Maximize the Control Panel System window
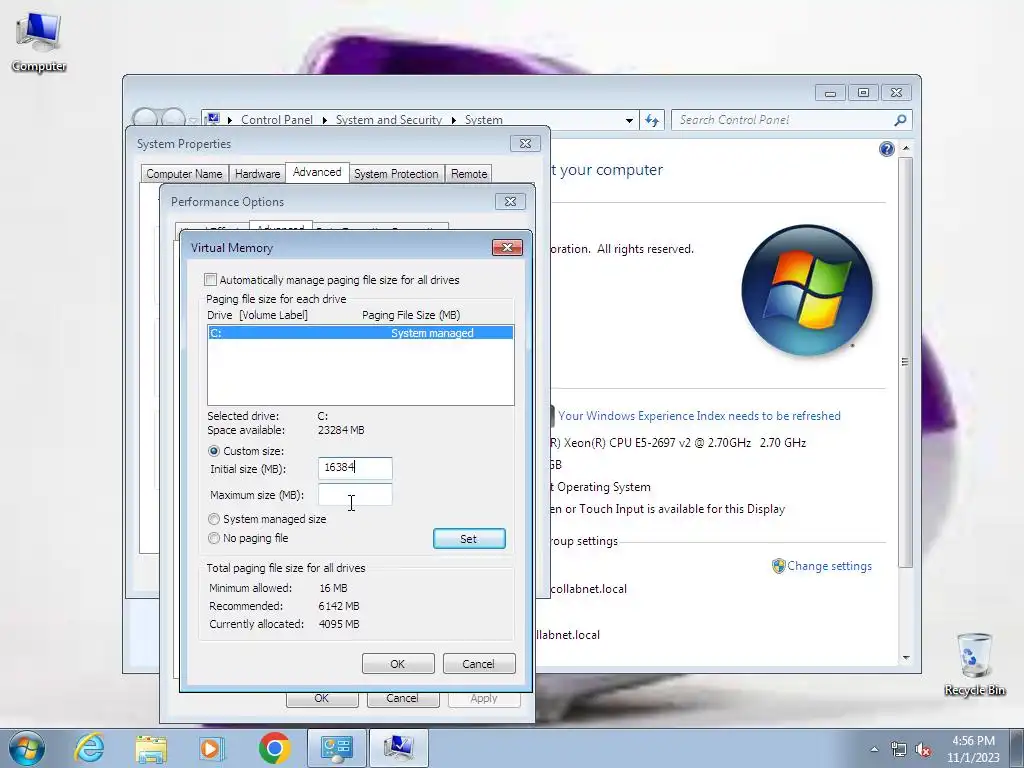 [x=863, y=93]
